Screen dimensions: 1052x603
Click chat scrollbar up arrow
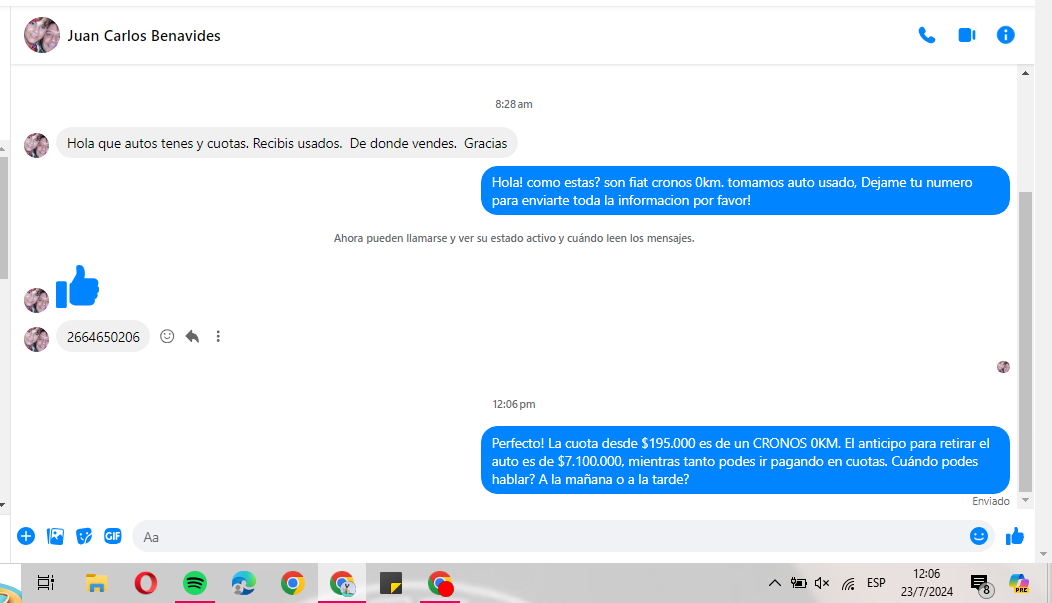coord(1025,73)
